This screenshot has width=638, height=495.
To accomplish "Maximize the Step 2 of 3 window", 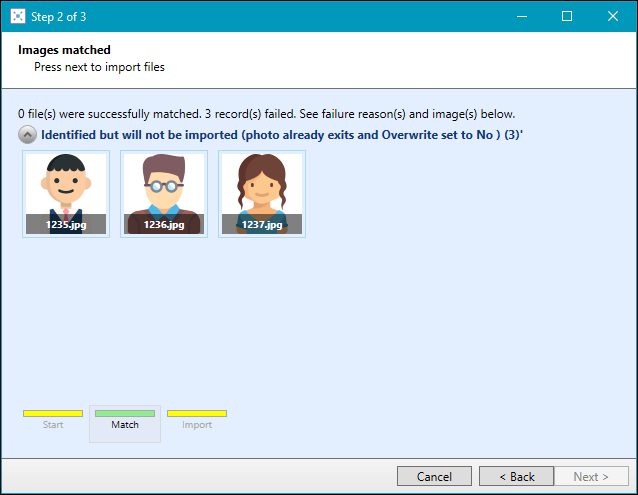I will (x=567, y=16).
